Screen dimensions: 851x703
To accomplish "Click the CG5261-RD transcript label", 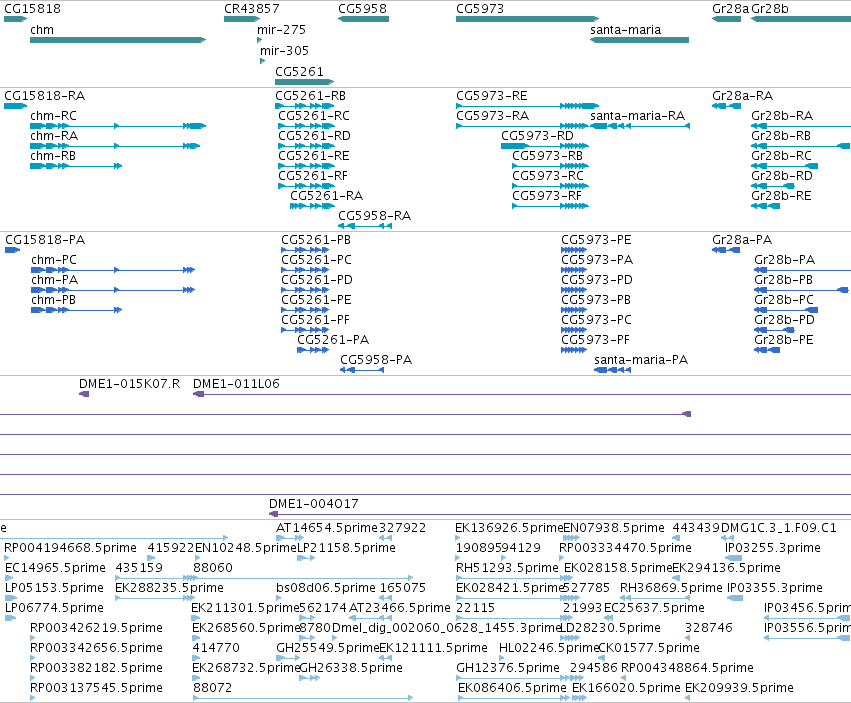I will click(x=314, y=136).
